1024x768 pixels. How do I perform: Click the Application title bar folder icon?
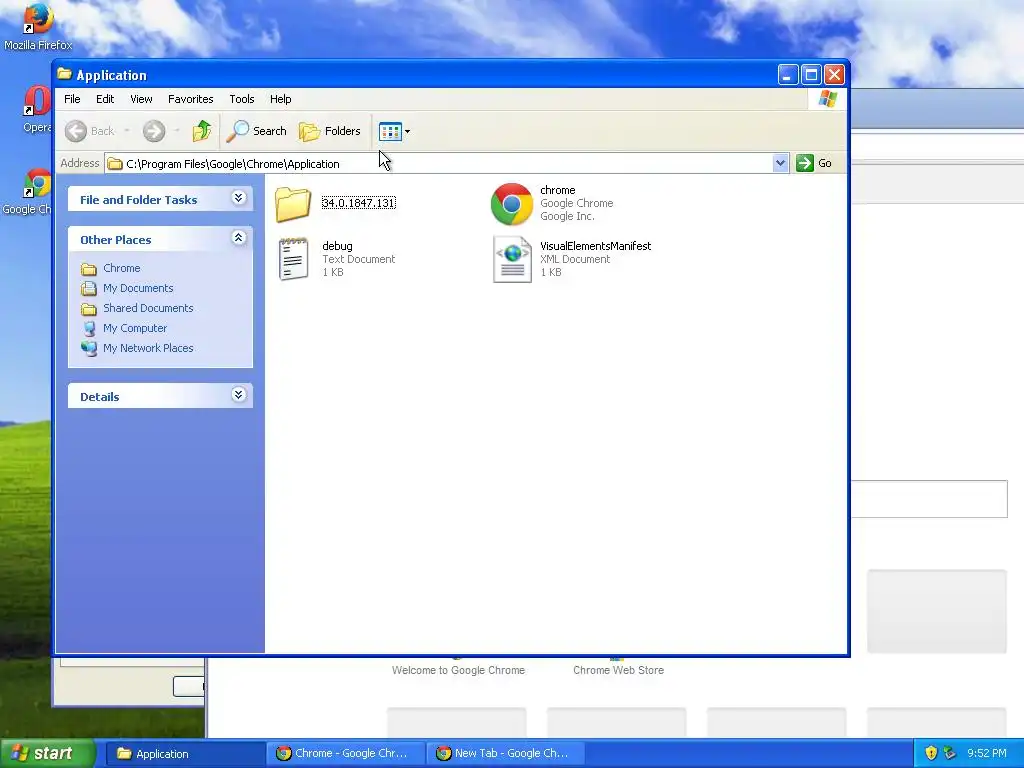point(64,74)
